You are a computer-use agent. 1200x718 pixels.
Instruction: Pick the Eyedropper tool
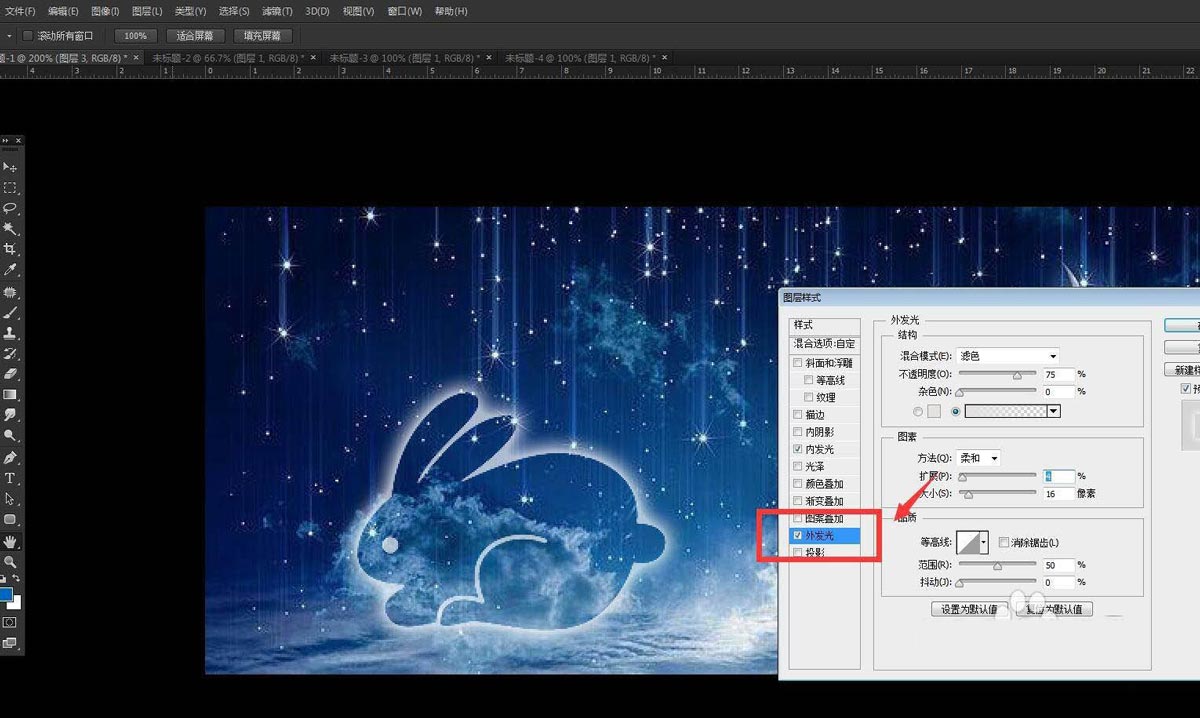(x=10, y=270)
